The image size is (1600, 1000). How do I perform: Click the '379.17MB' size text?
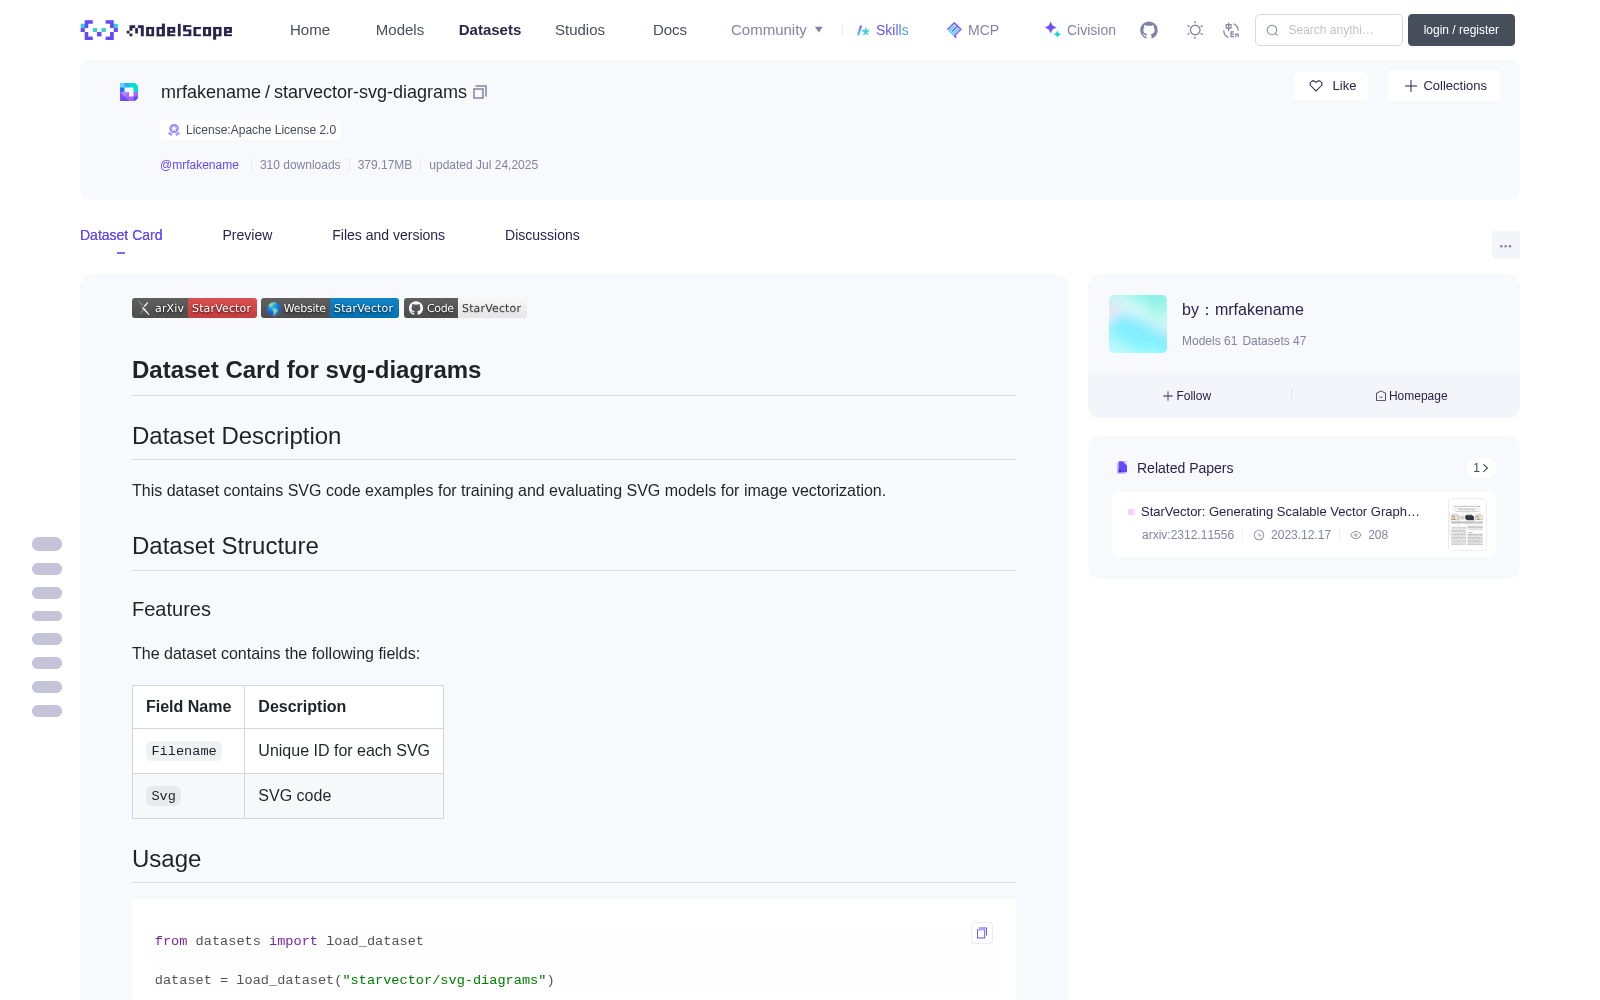pos(385,165)
